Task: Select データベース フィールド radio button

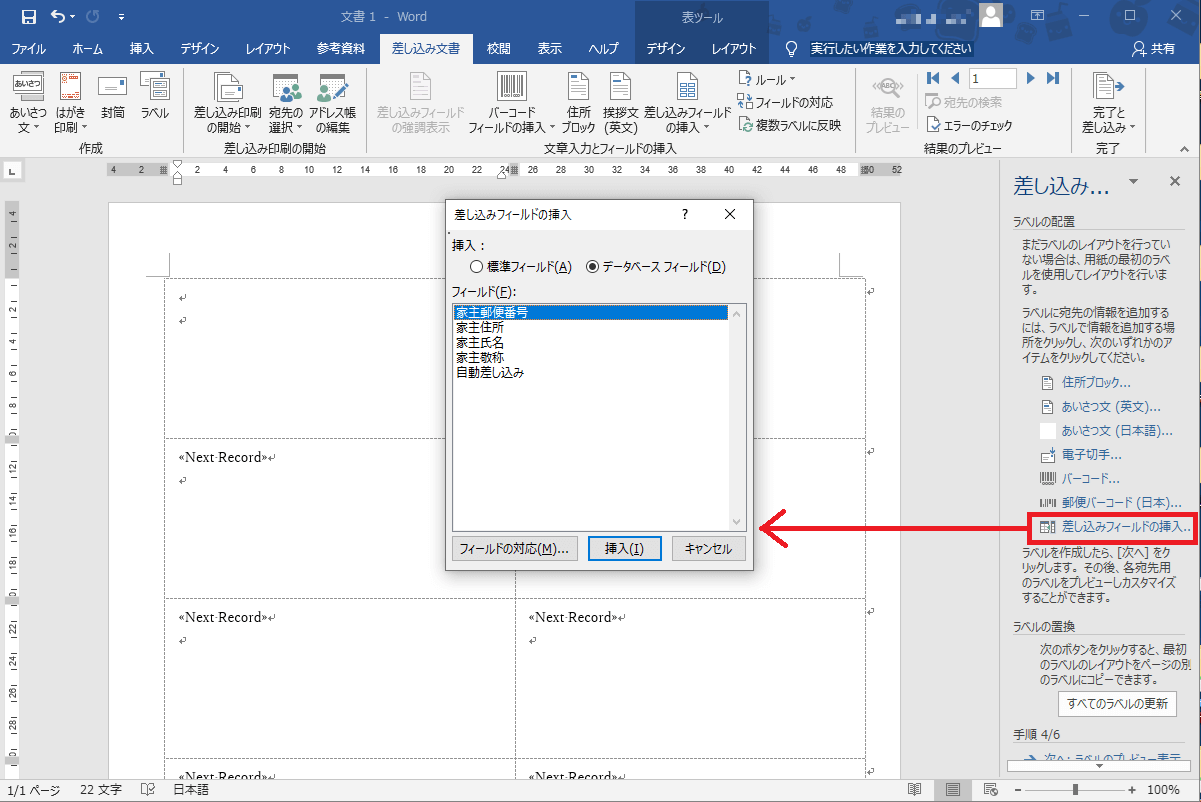Action: point(592,267)
